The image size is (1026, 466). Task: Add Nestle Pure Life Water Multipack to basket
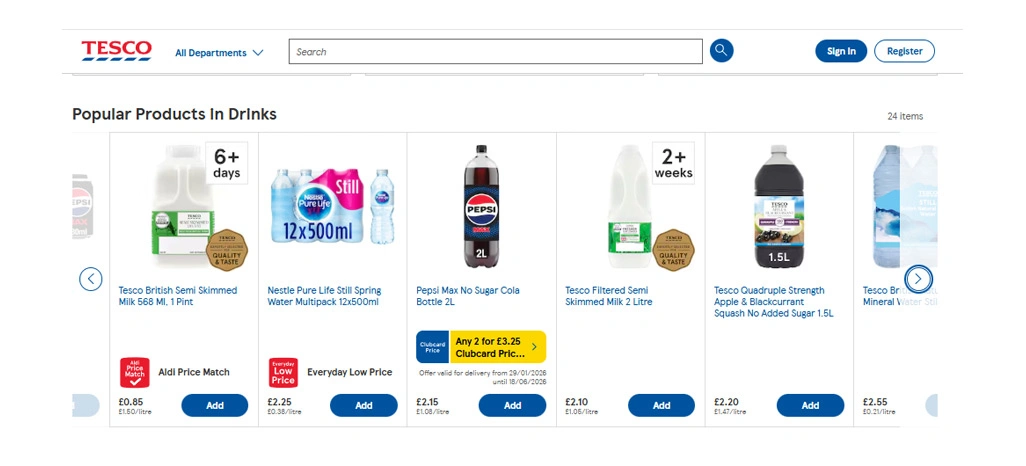(363, 405)
